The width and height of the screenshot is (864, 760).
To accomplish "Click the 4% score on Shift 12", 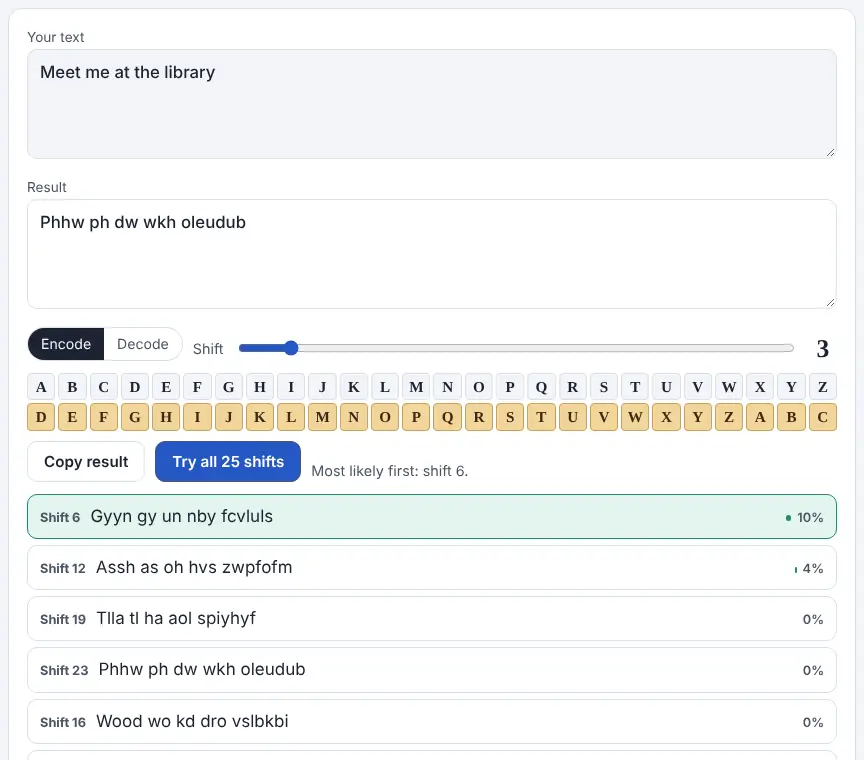I will [813, 568].
